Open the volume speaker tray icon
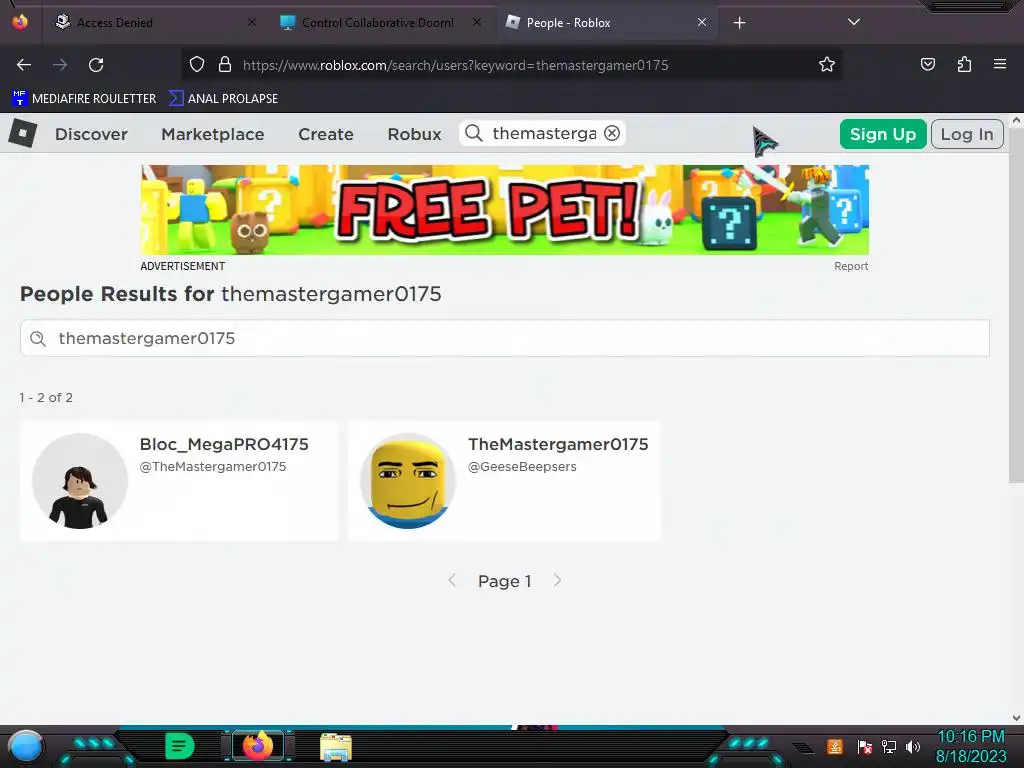This screenshot has height=768, width=1024. pos(913,746)
